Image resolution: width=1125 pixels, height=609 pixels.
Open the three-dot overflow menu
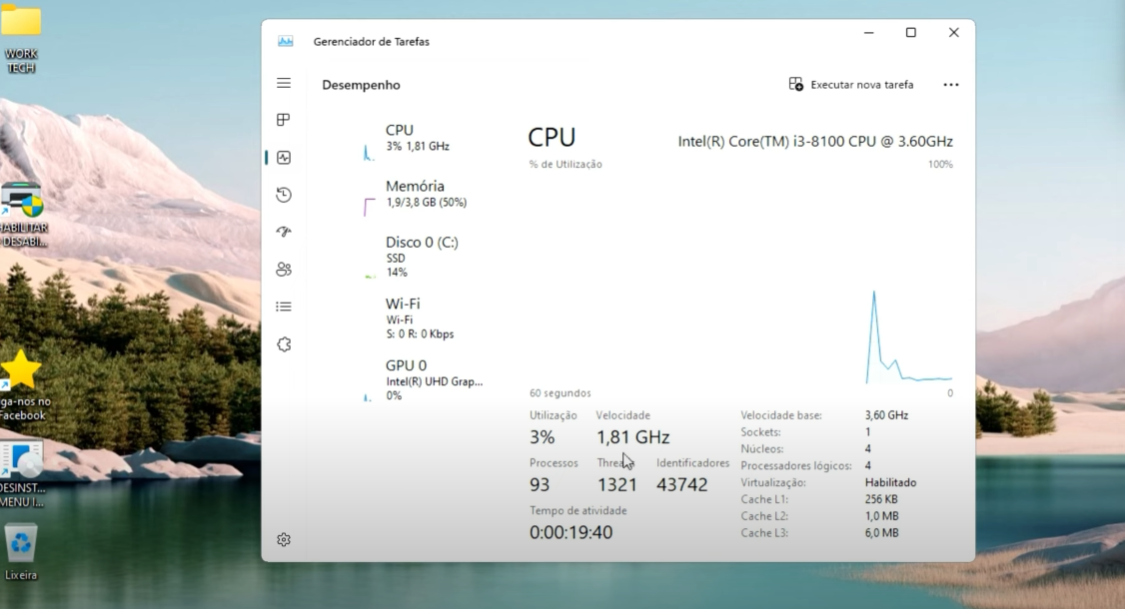click(950, 84)
